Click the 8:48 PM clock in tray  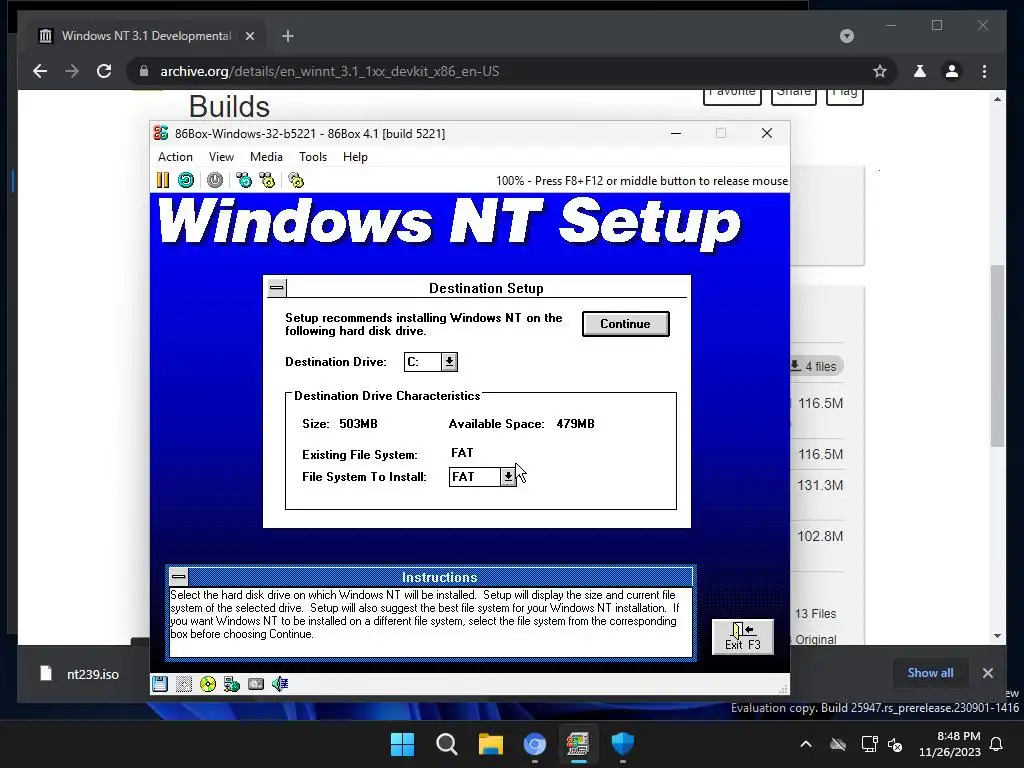(959, 736)
